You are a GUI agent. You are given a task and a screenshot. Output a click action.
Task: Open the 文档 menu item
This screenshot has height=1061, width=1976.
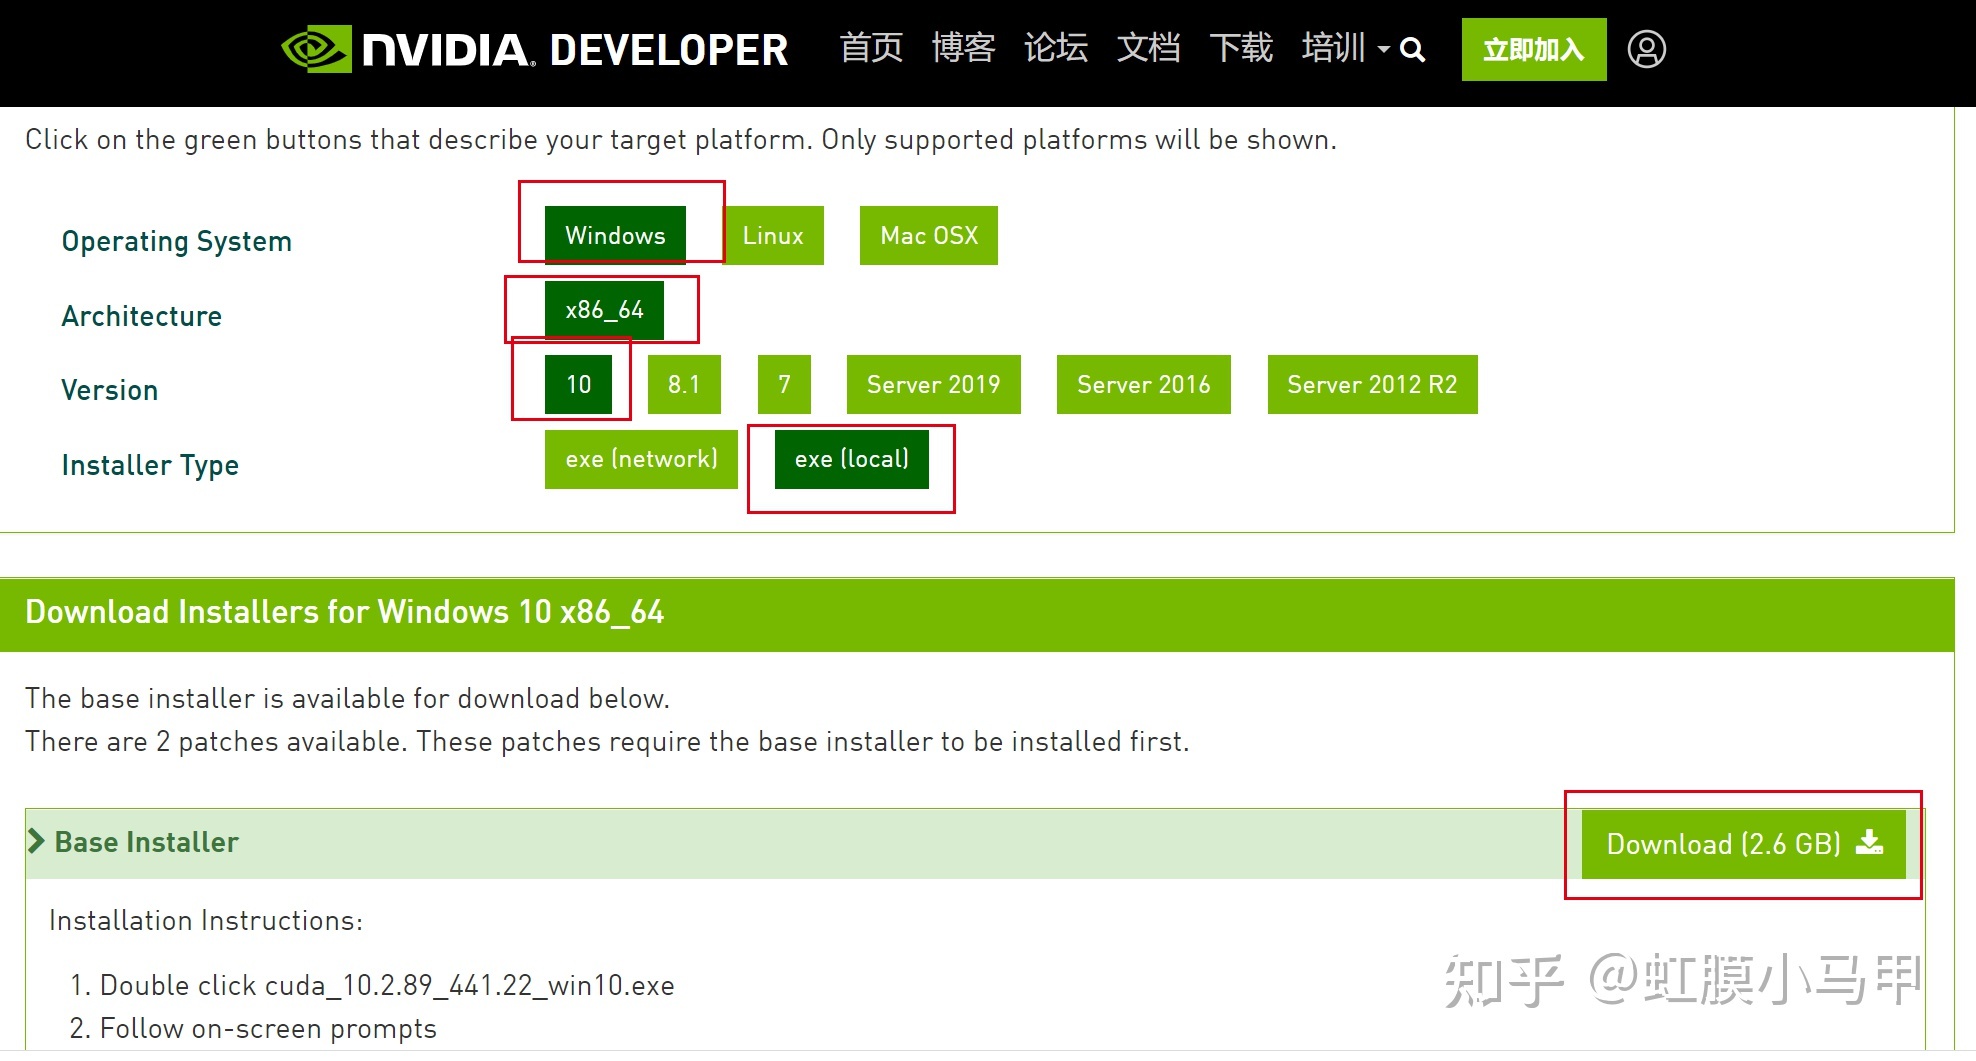[x=1148, y=48]
